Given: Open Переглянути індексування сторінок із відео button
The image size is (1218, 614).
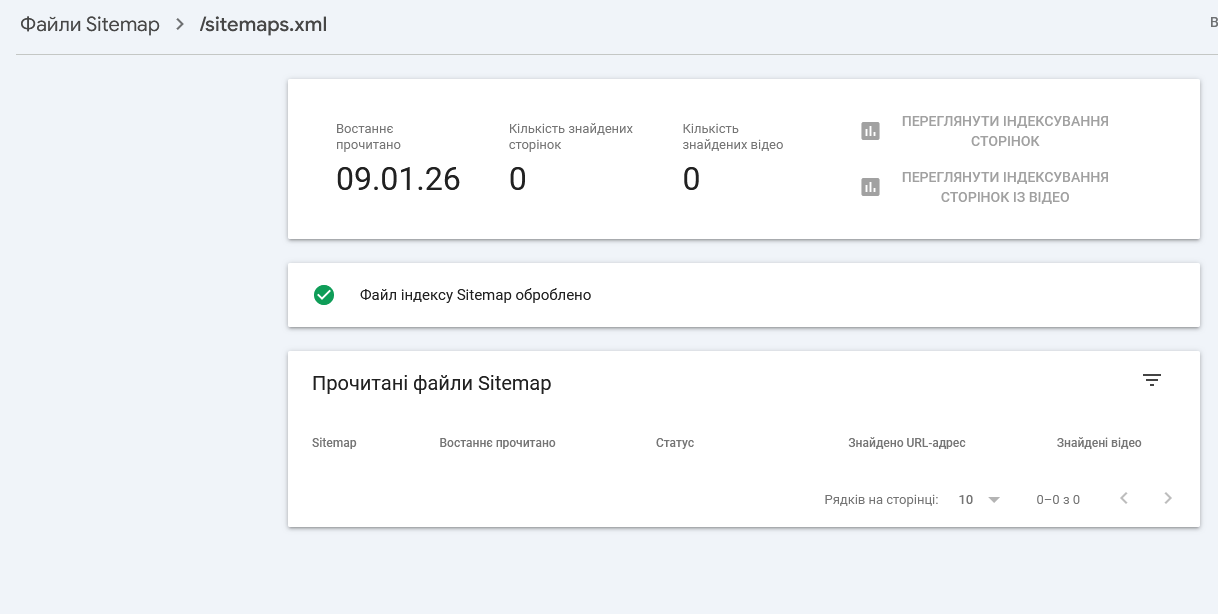Looking at the screenshot, I should 1004,187.
